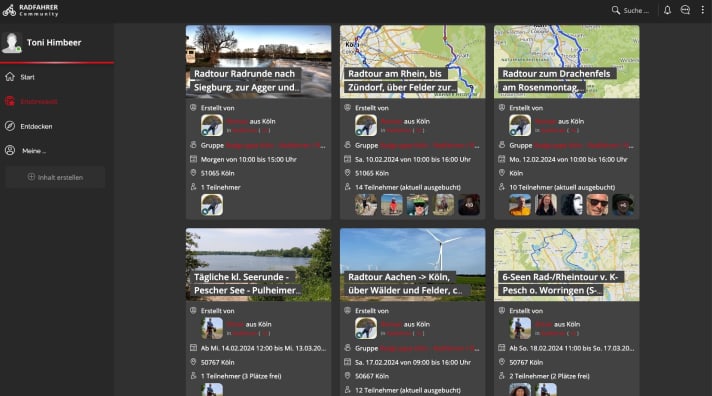The image size is (712, 396).
Task: Open group link on Drachenfels card
Action: [584, 146]
